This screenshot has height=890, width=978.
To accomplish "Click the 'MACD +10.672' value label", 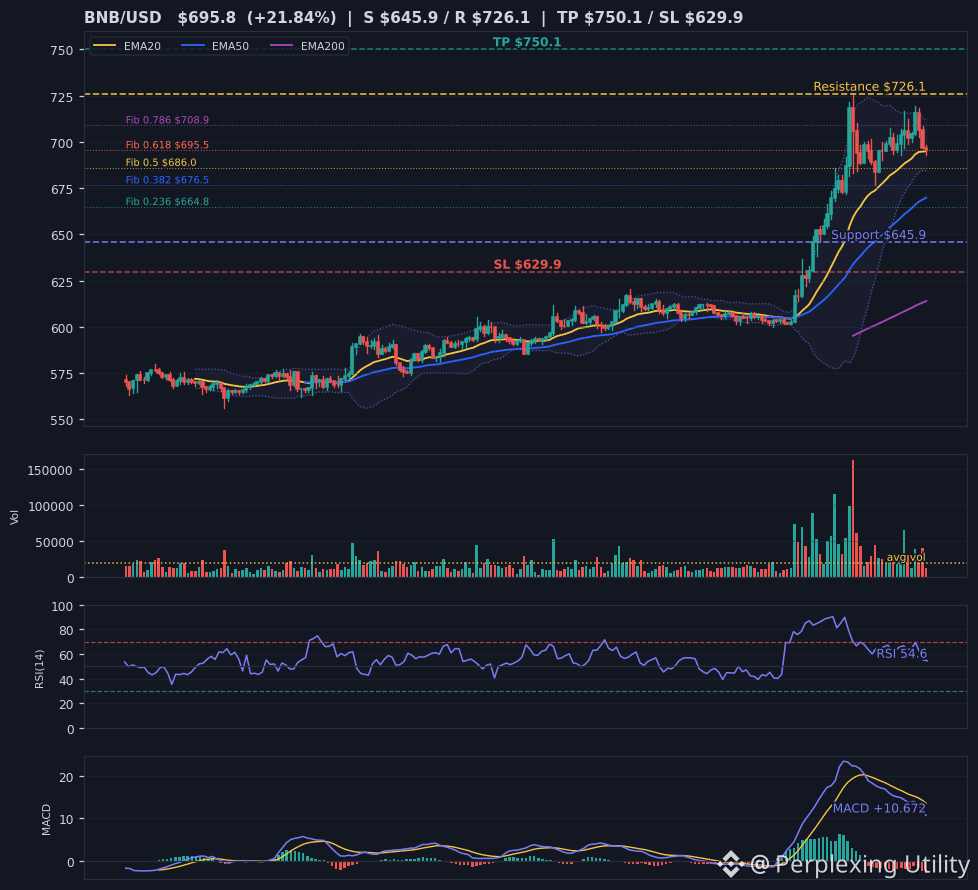I will (x=879, y=808).
